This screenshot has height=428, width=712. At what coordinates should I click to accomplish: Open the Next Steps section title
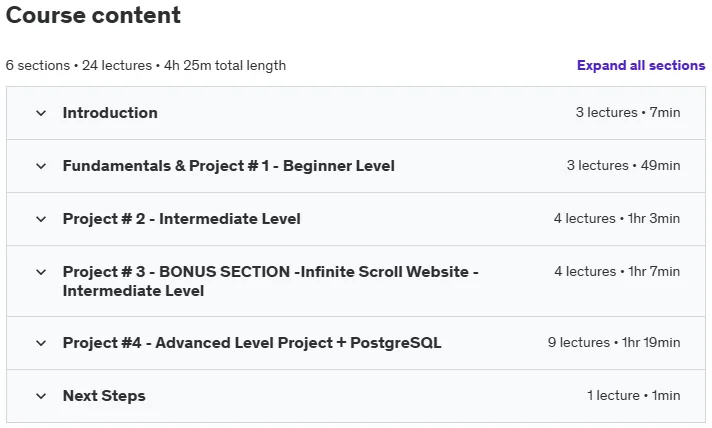coord(104,396)
